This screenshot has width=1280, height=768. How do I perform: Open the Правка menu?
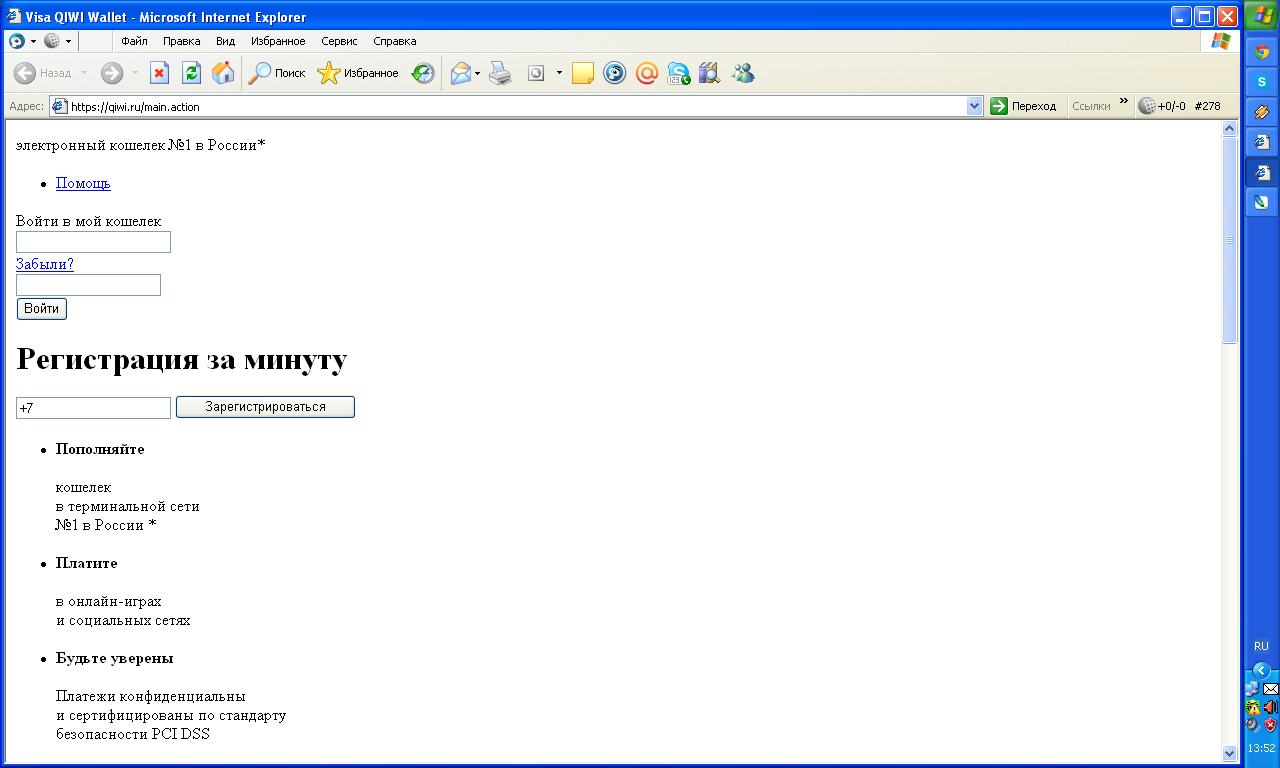tap(181, 41)
